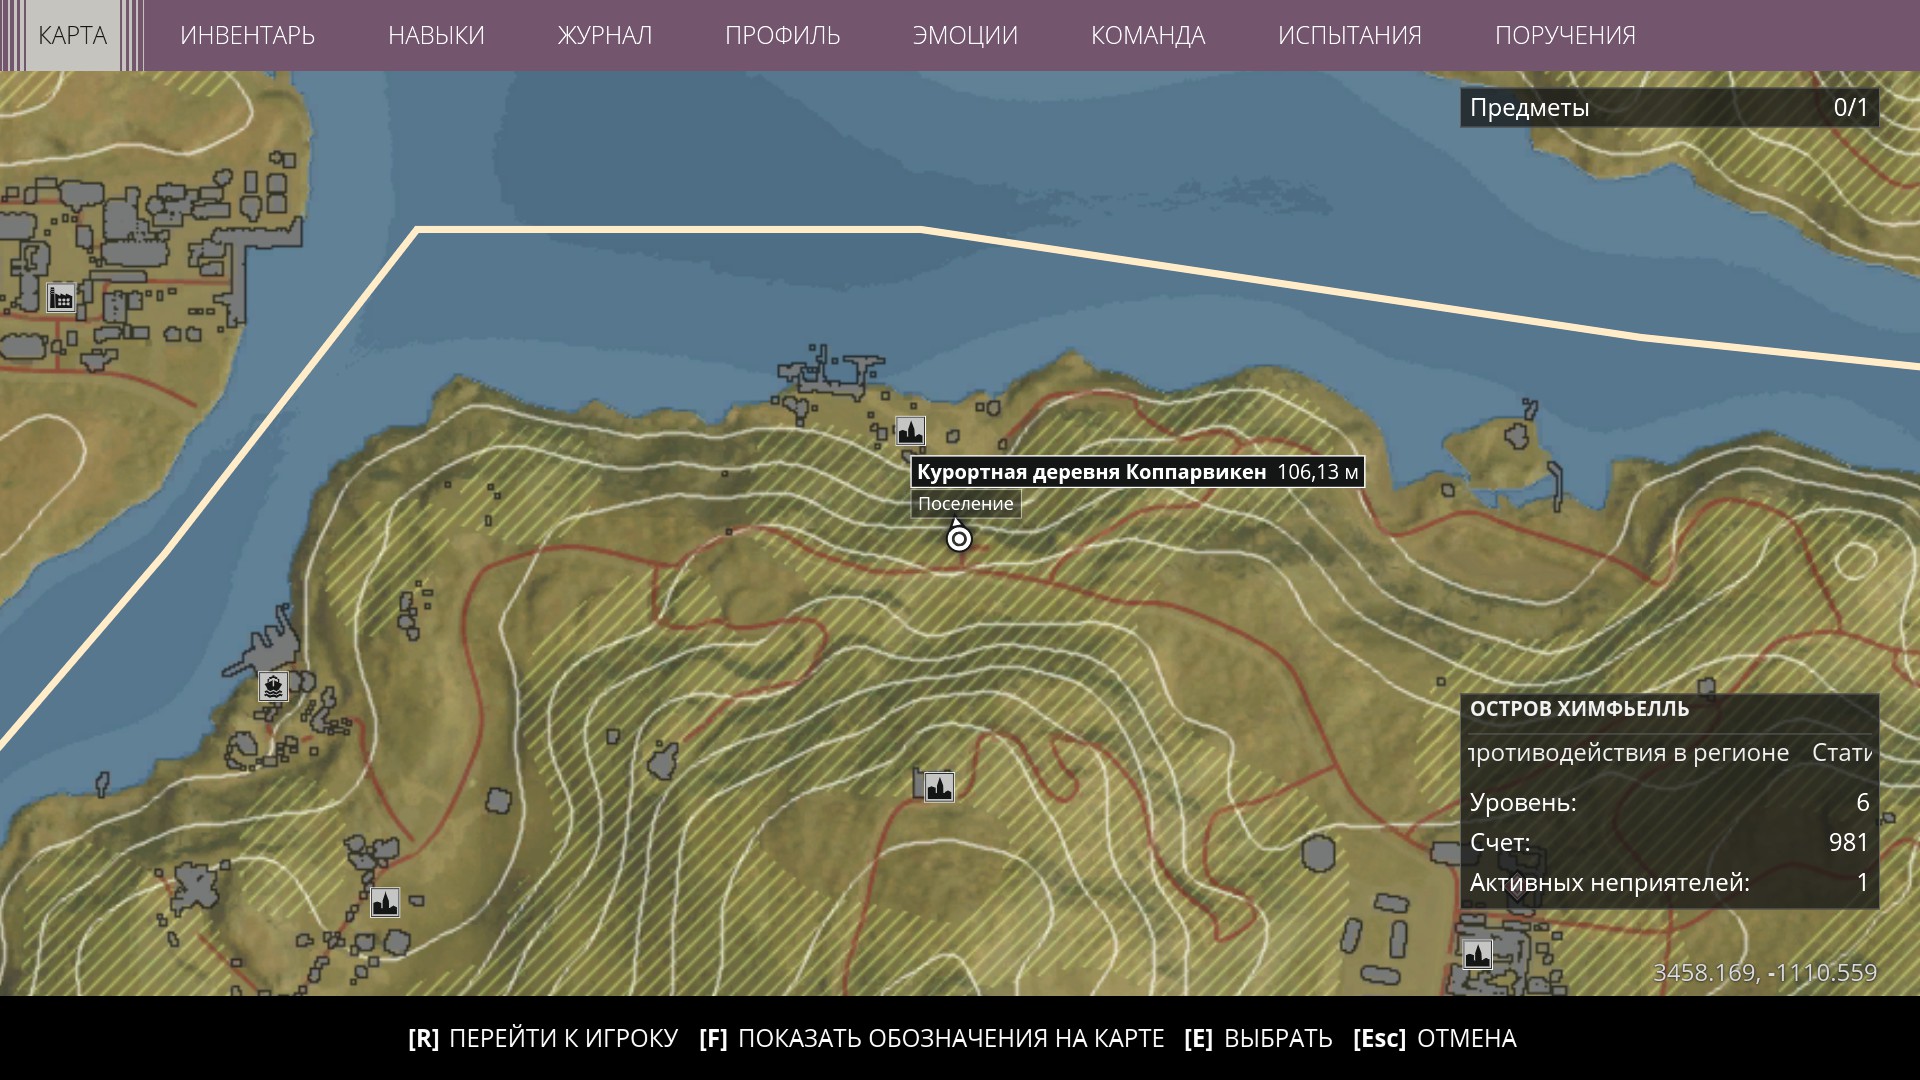Click the map coordinates 3458.169, -1110.559

[1765, 973]
